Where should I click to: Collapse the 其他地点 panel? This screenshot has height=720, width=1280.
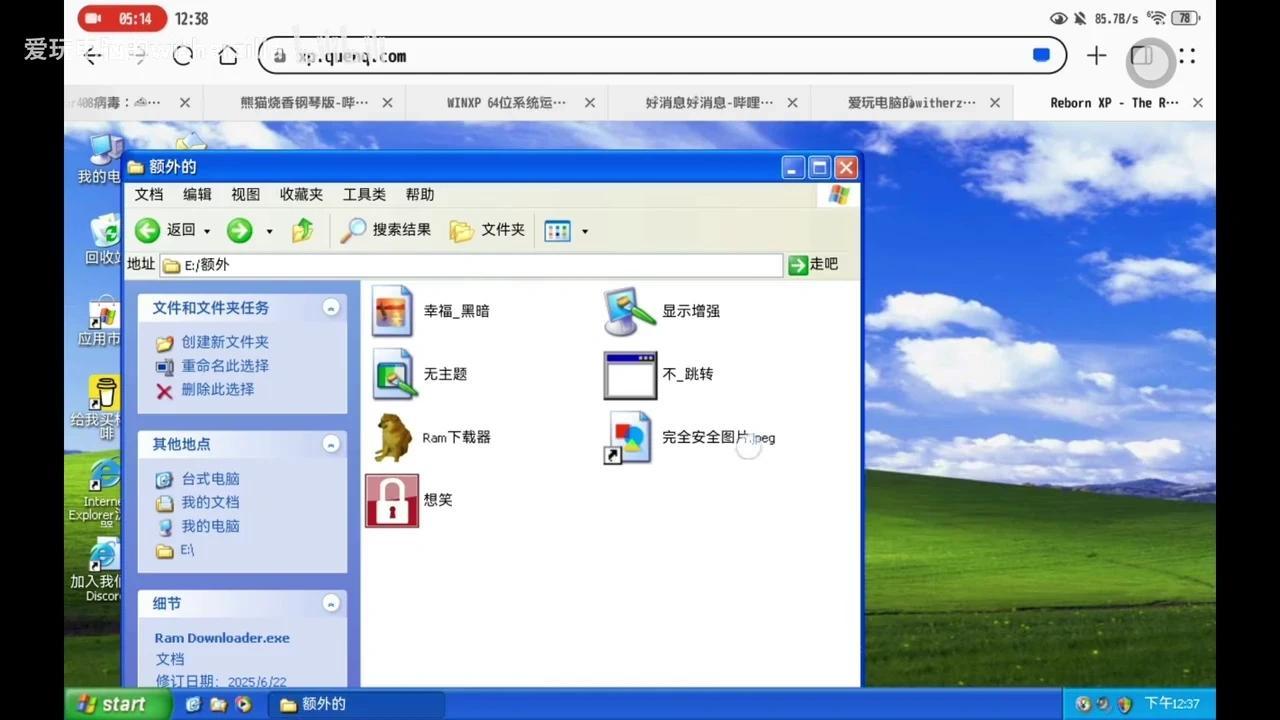331,443
